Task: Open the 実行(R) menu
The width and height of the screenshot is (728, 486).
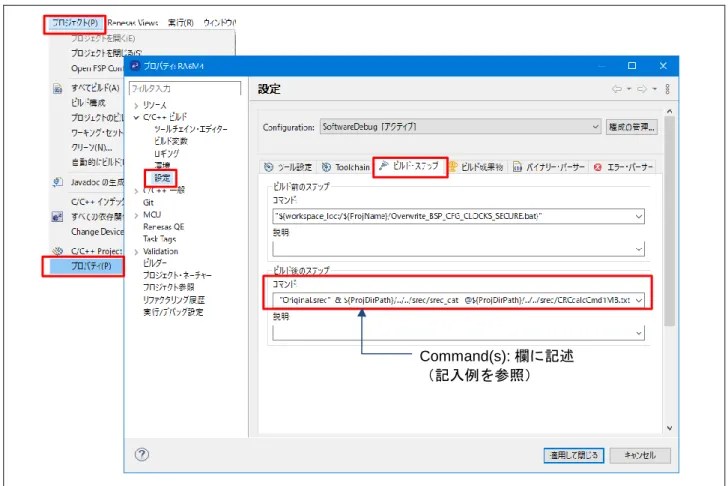Action: [x=181, y=23]
